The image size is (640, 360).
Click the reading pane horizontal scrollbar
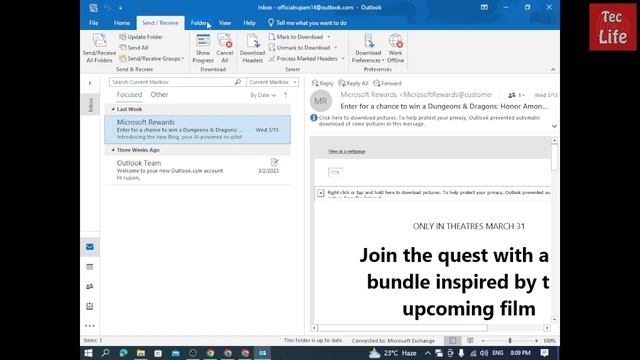coord(402,328)
